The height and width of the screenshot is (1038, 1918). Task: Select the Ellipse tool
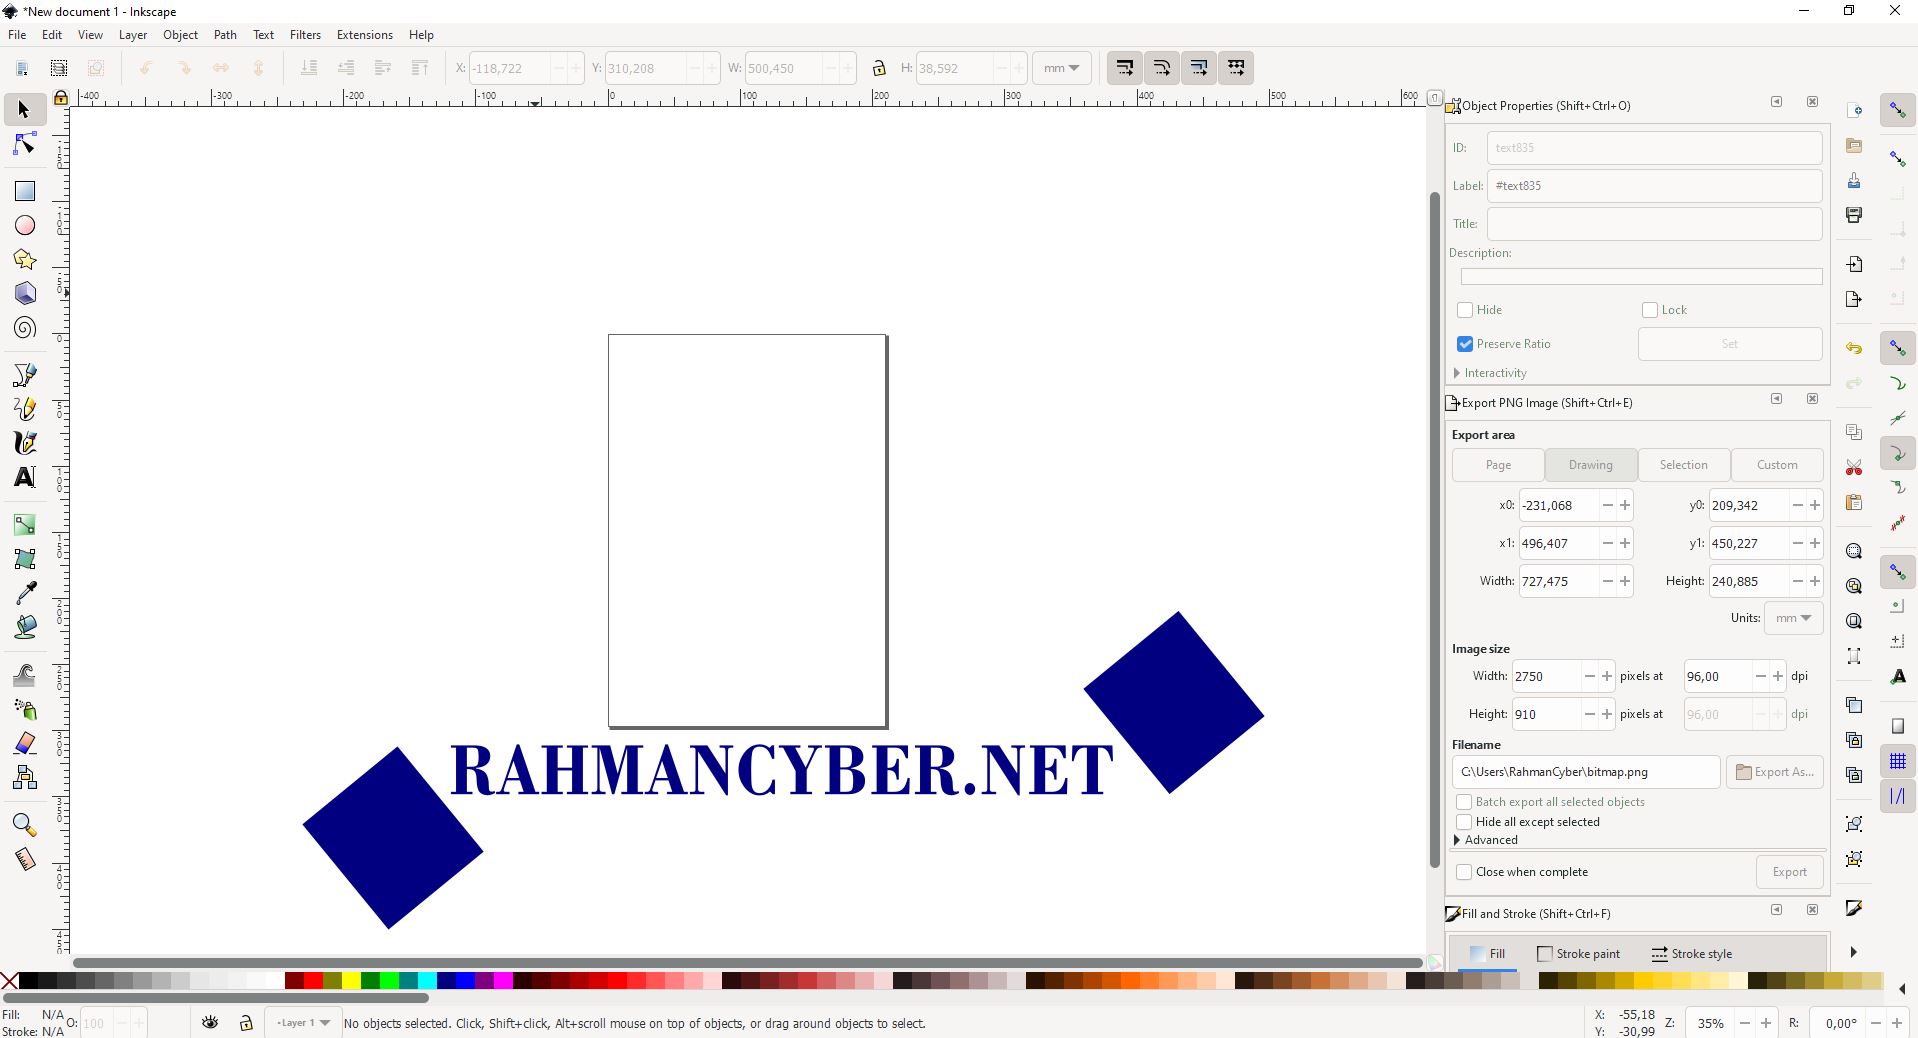click(24, 226)
